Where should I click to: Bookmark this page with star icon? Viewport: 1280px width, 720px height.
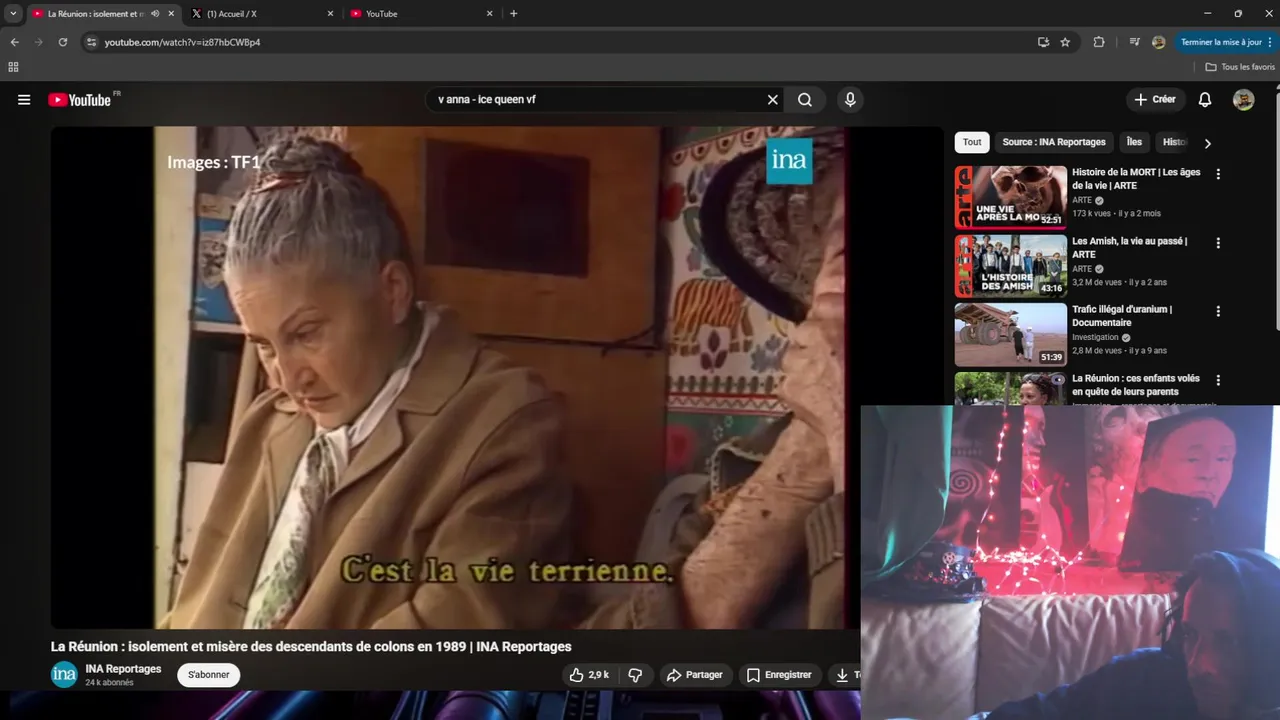pyautogui.click(x=1065, y=42)
